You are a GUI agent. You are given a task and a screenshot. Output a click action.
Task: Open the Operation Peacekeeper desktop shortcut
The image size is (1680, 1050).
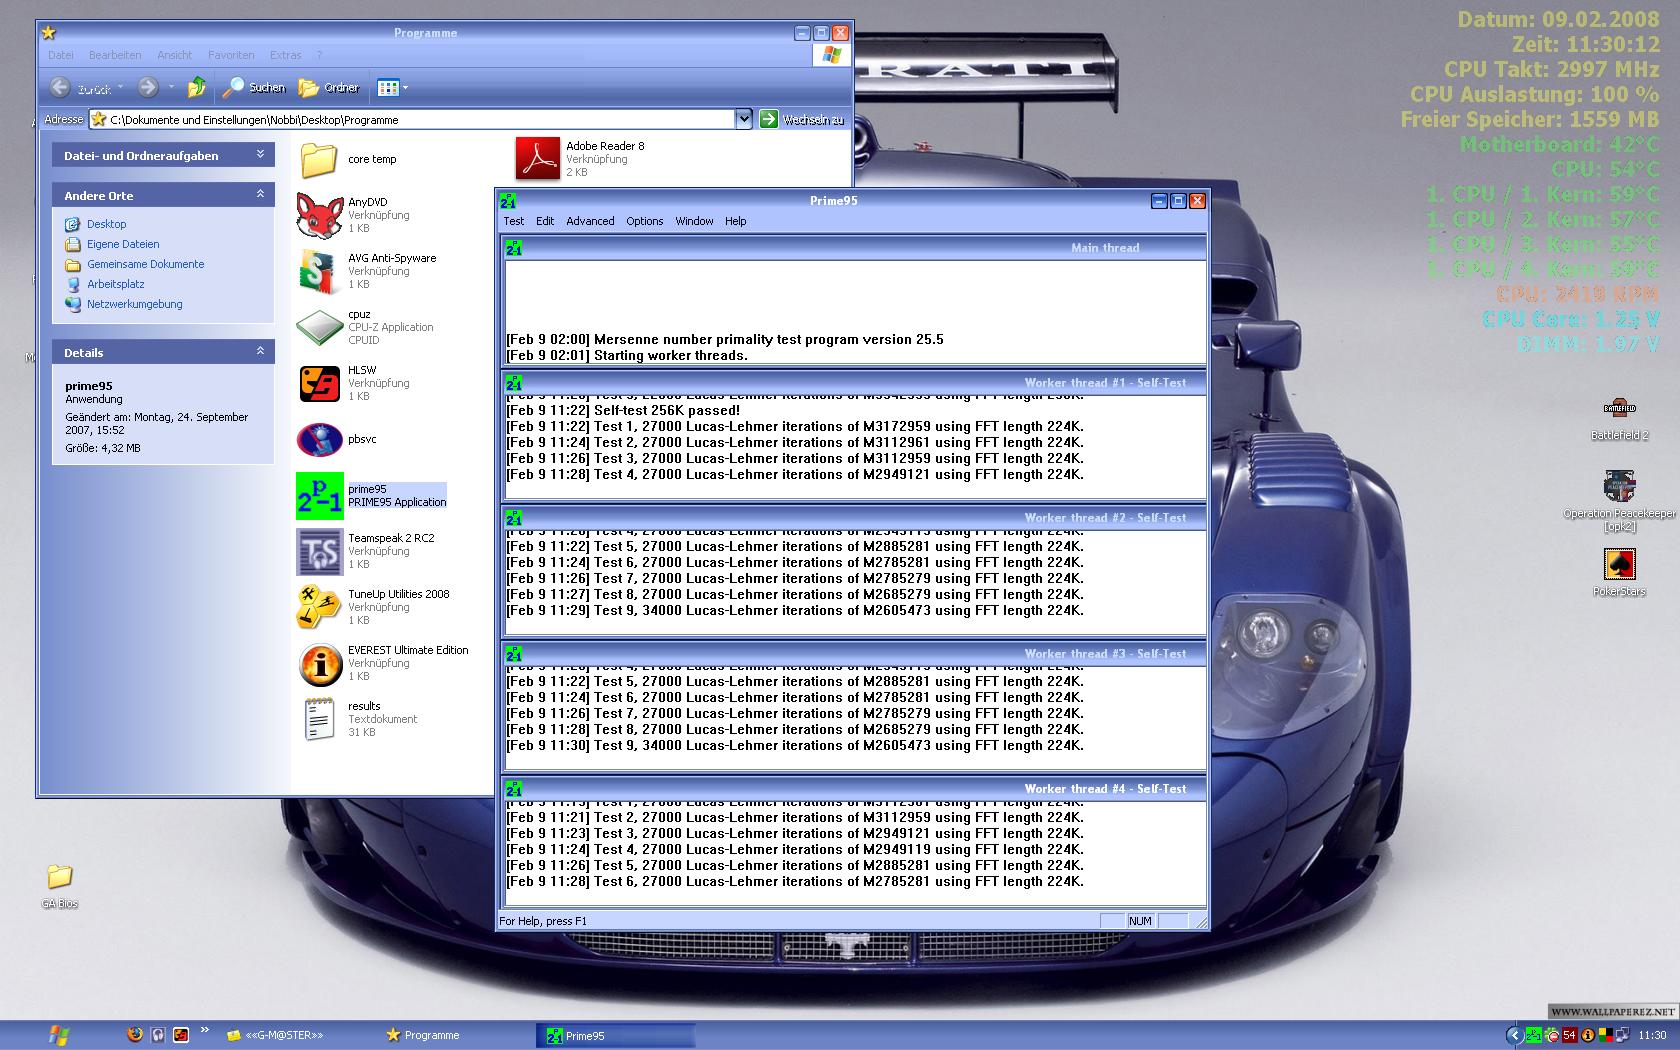coord(1619,486)
